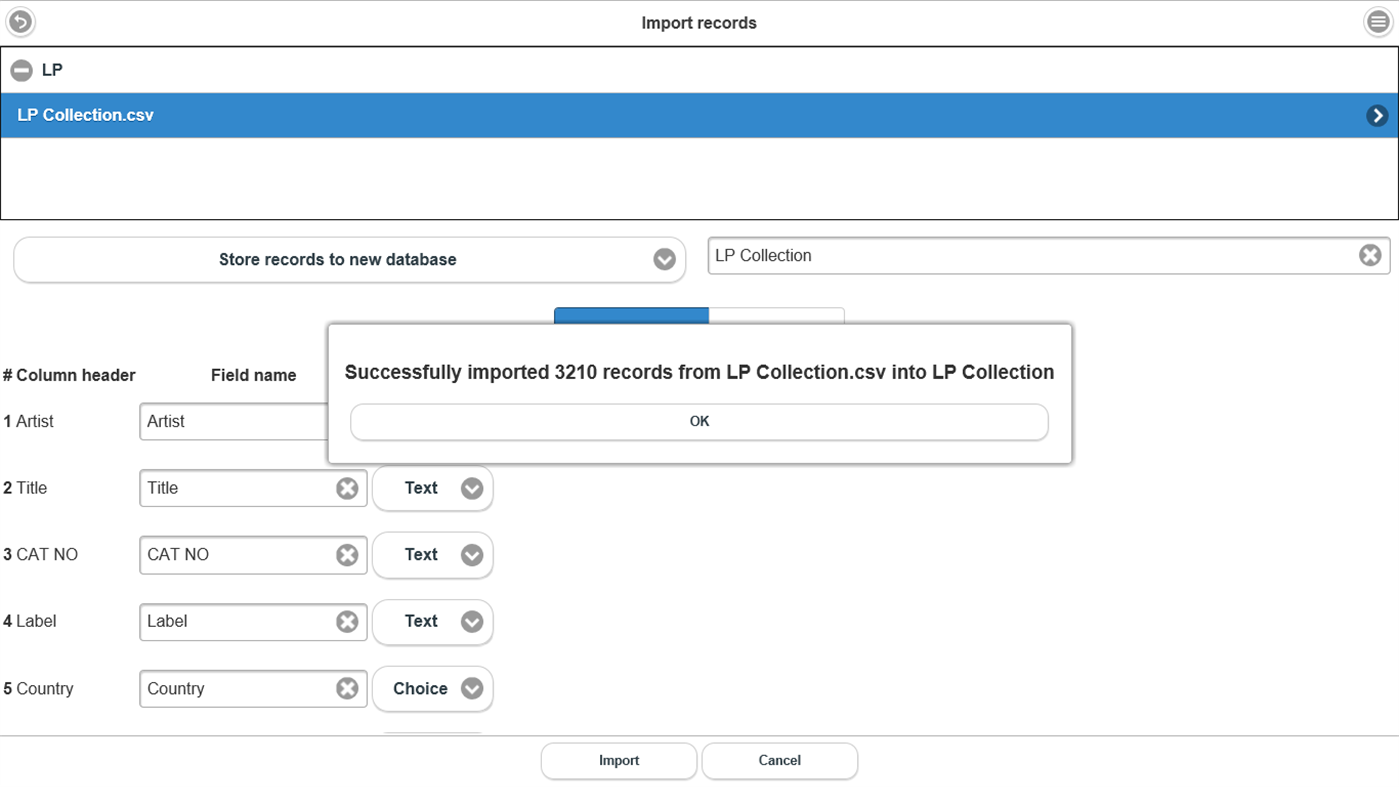Open the hamburger menu at top right
Viewport: 1399px width, 787px height.
point(1378,21)
